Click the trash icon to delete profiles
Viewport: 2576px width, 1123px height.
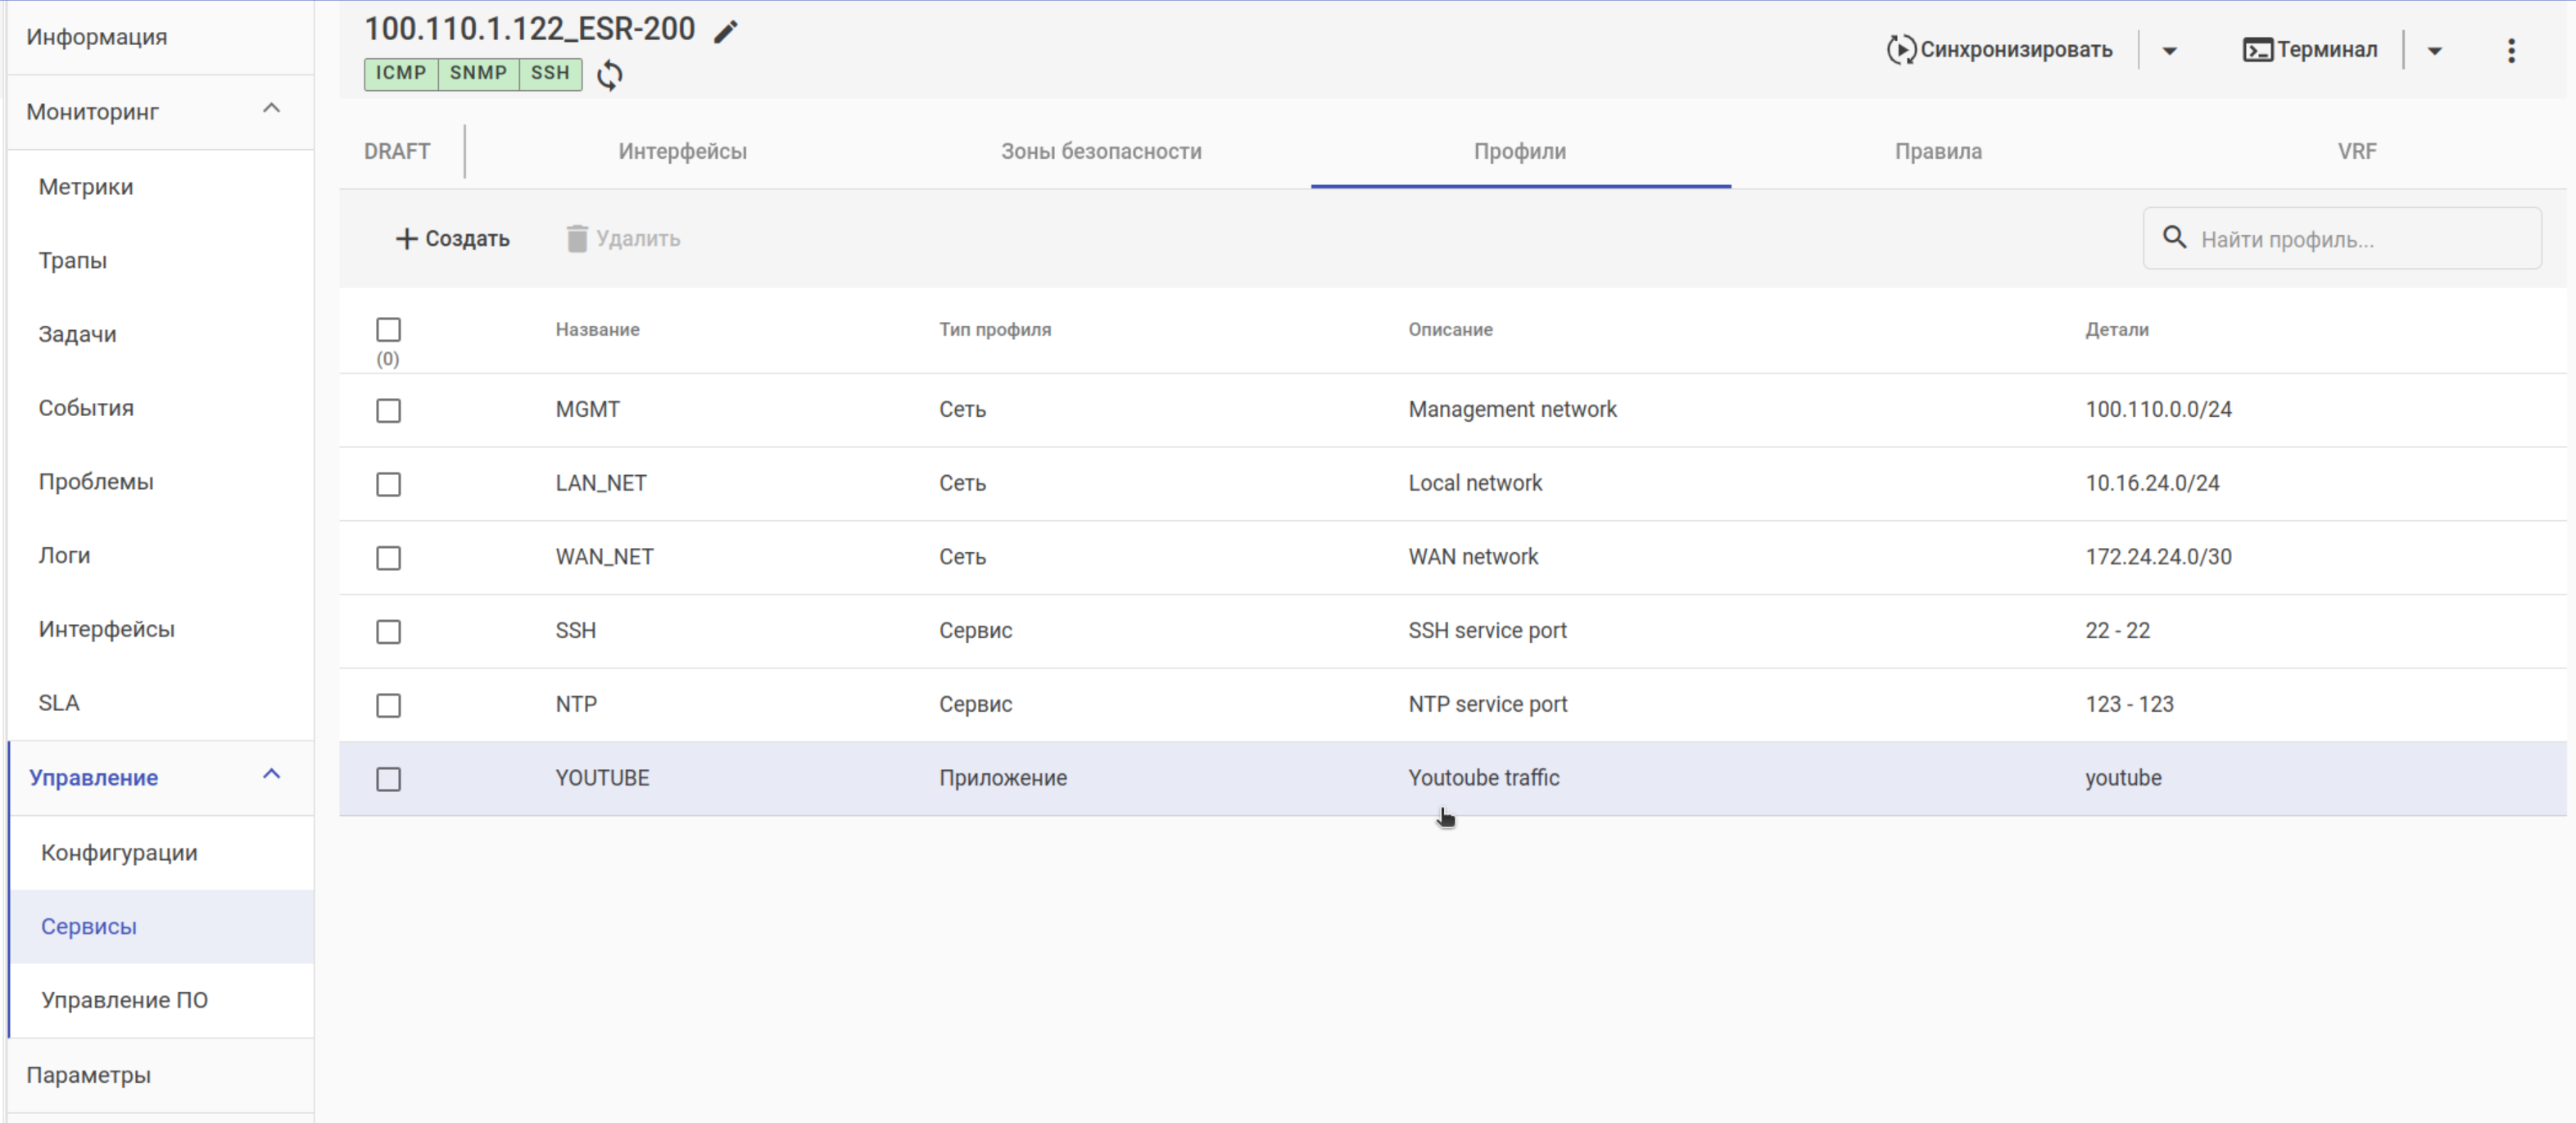(577, 239)
